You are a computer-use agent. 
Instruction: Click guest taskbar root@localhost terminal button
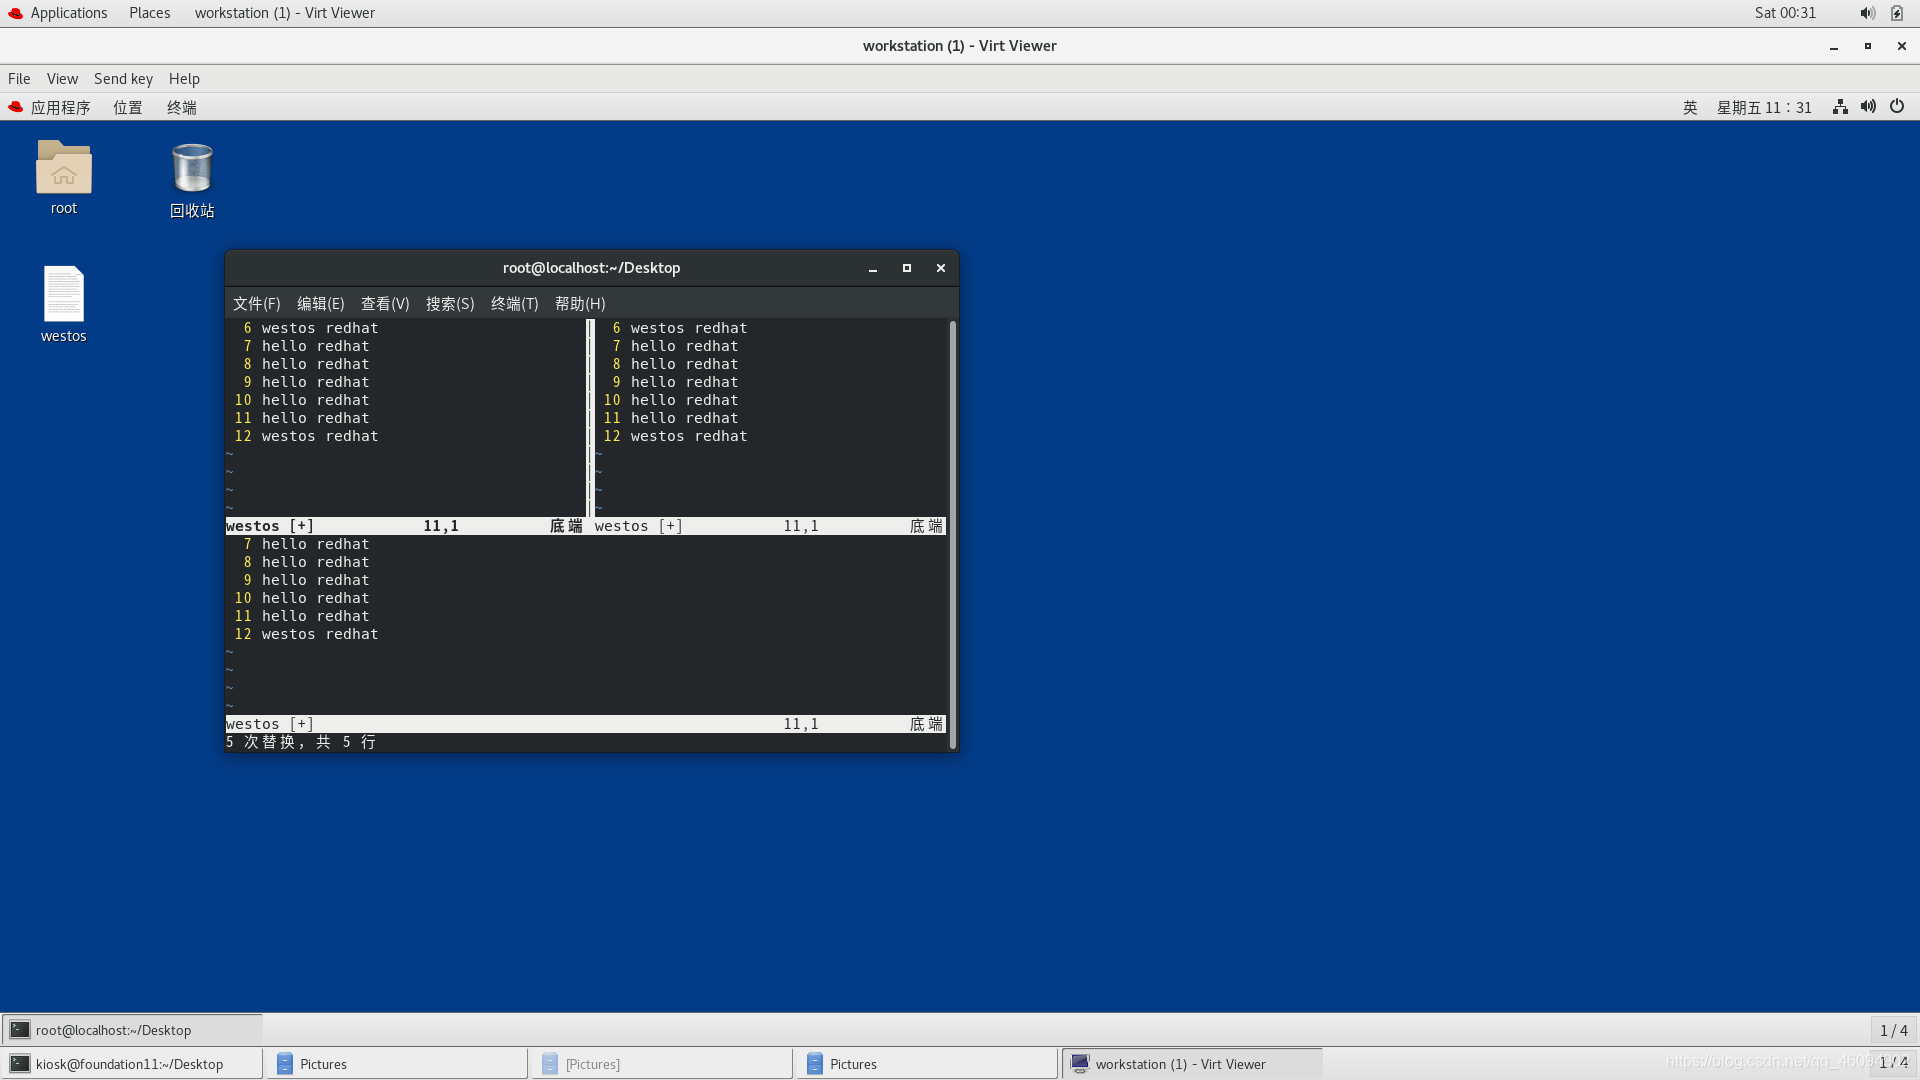(113, 1030)
